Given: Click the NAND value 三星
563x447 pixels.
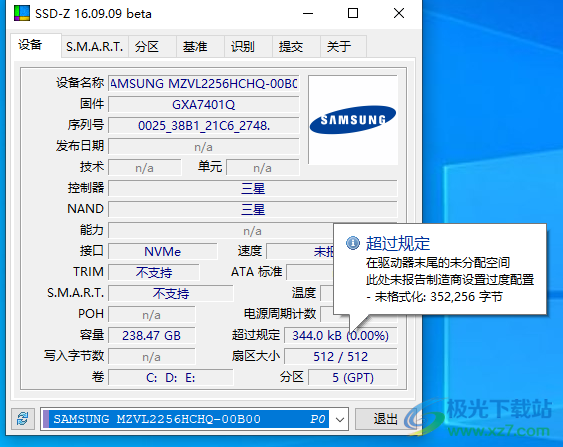Looking at the screenshot, I should (253, 209).
